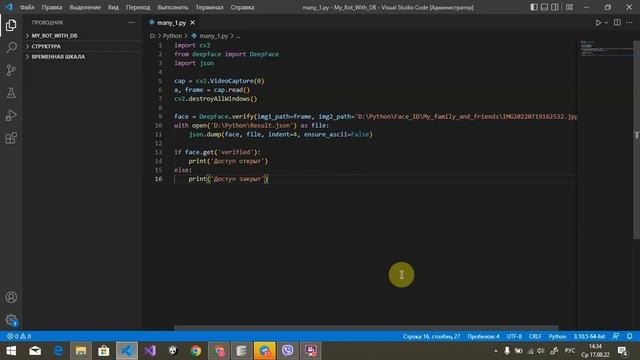Open the Файл menu
The width and height of the screenshot is (640, 360).
27,7
